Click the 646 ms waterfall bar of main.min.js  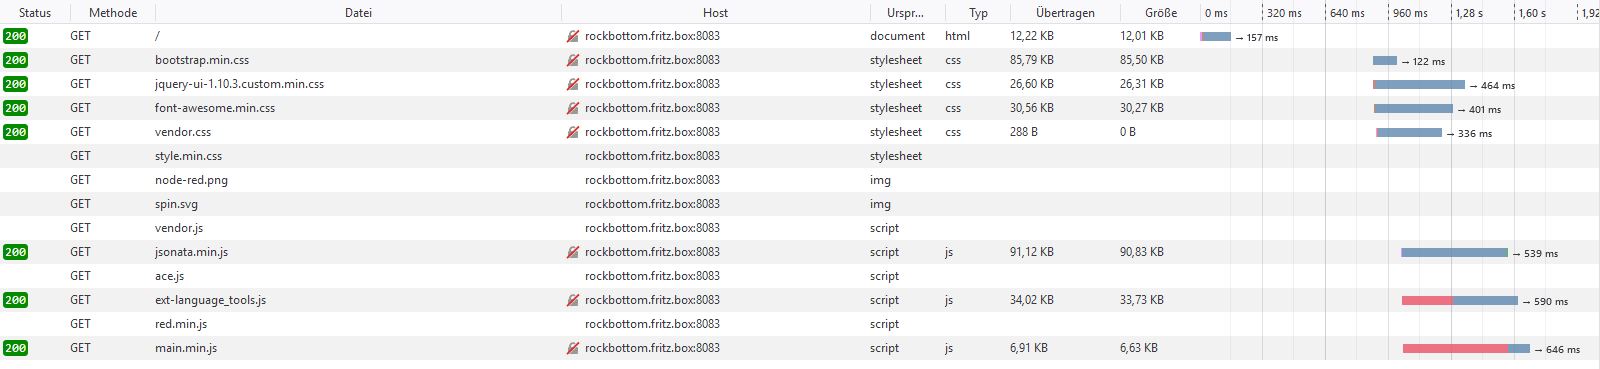pos(1466,349)
